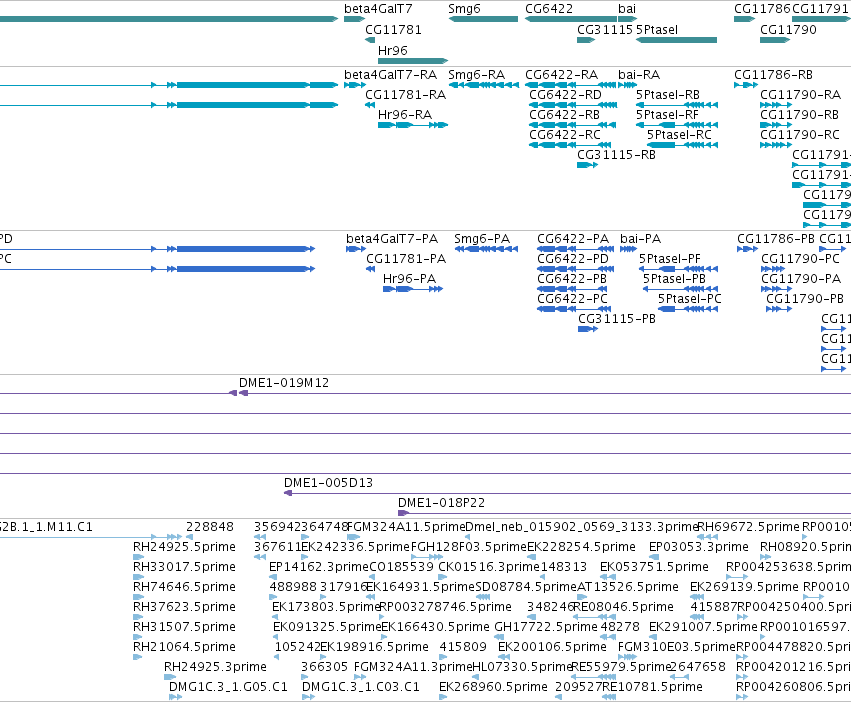Select the CG11790 gene label
Viewport: 851px width, 702px height.
click(x=788, y=29)
